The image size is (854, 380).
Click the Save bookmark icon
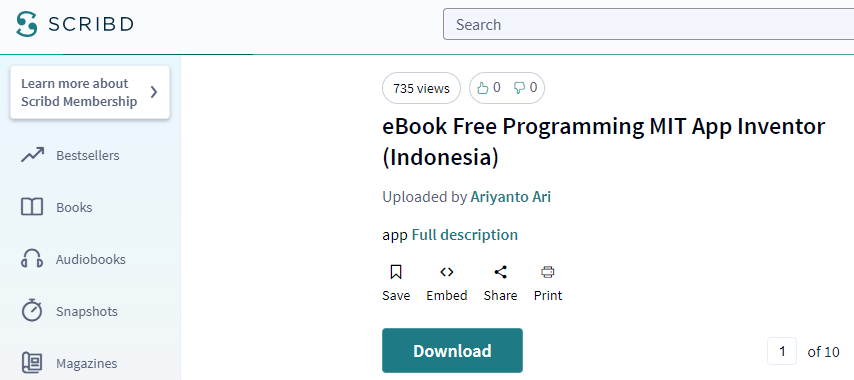pyautogui.click(x=396, y=272)
